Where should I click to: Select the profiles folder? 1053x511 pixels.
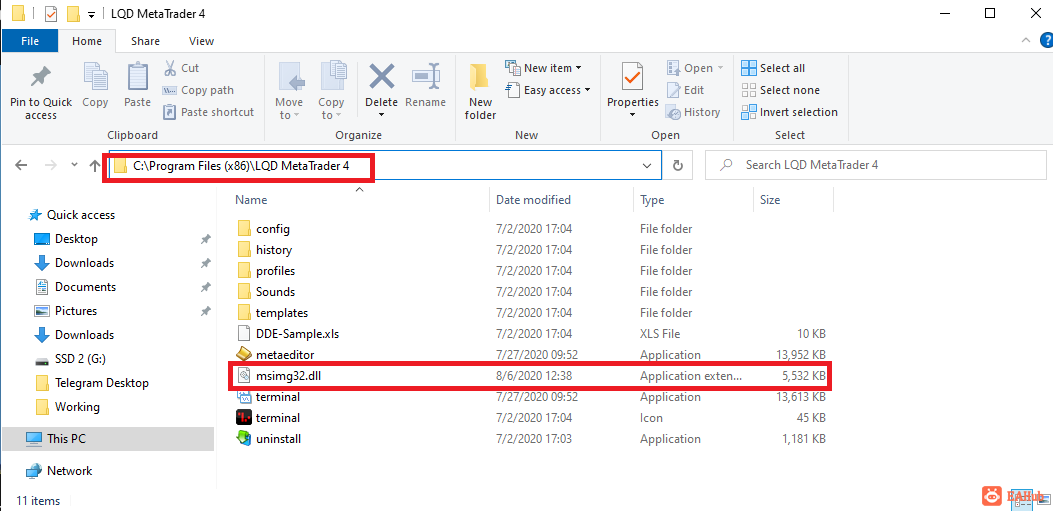[531, 271]
